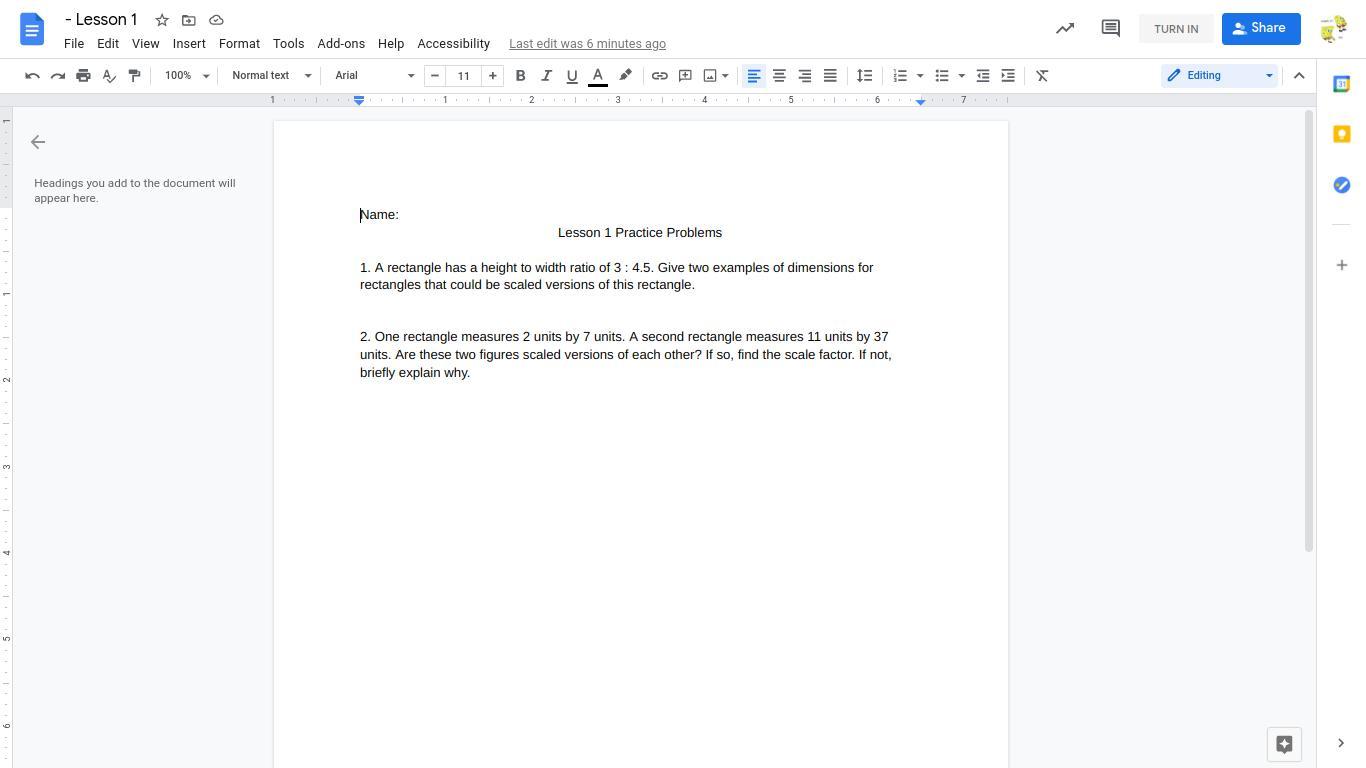The height and width of the screenshot is (768, 1366).
Task: Redo the last action
Action: coord(58,76)
